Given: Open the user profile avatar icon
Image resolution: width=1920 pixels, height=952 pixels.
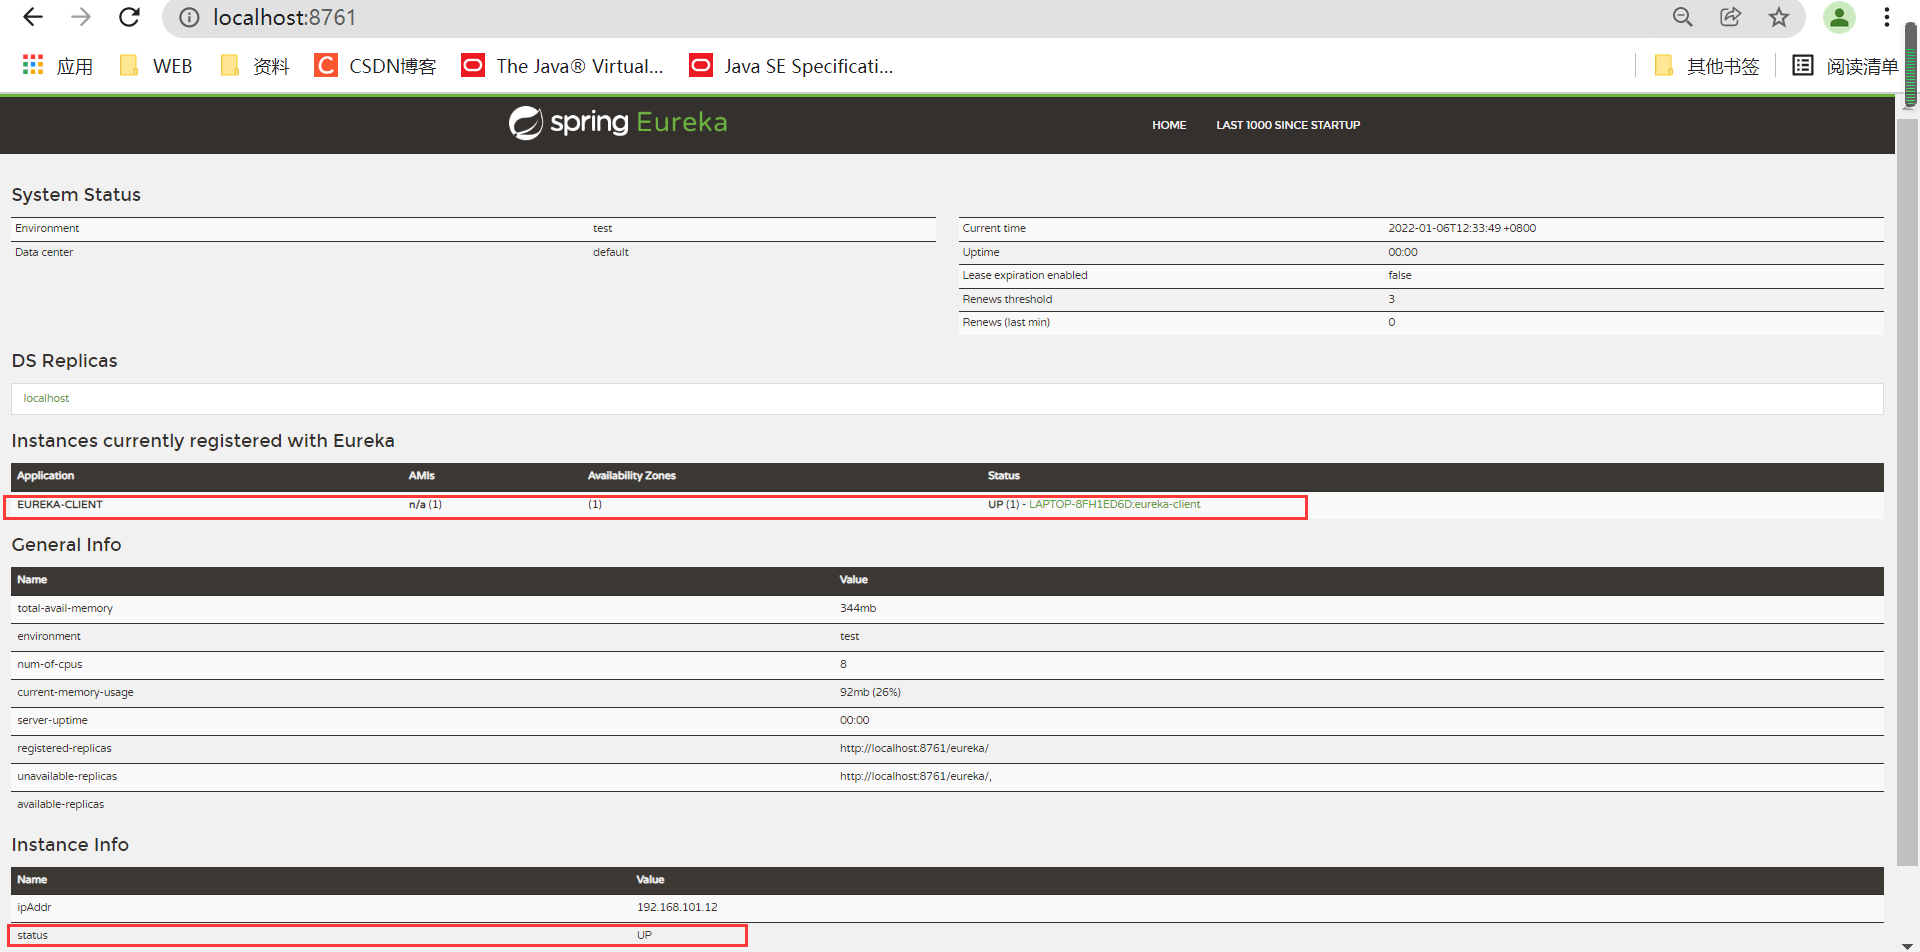Looking at the screenshot, I should point(1839,17).
